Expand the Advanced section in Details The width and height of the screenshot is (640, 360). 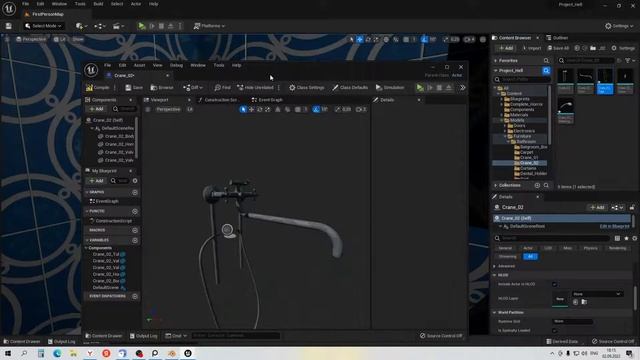pyautogui.click(x=495, y=267)
